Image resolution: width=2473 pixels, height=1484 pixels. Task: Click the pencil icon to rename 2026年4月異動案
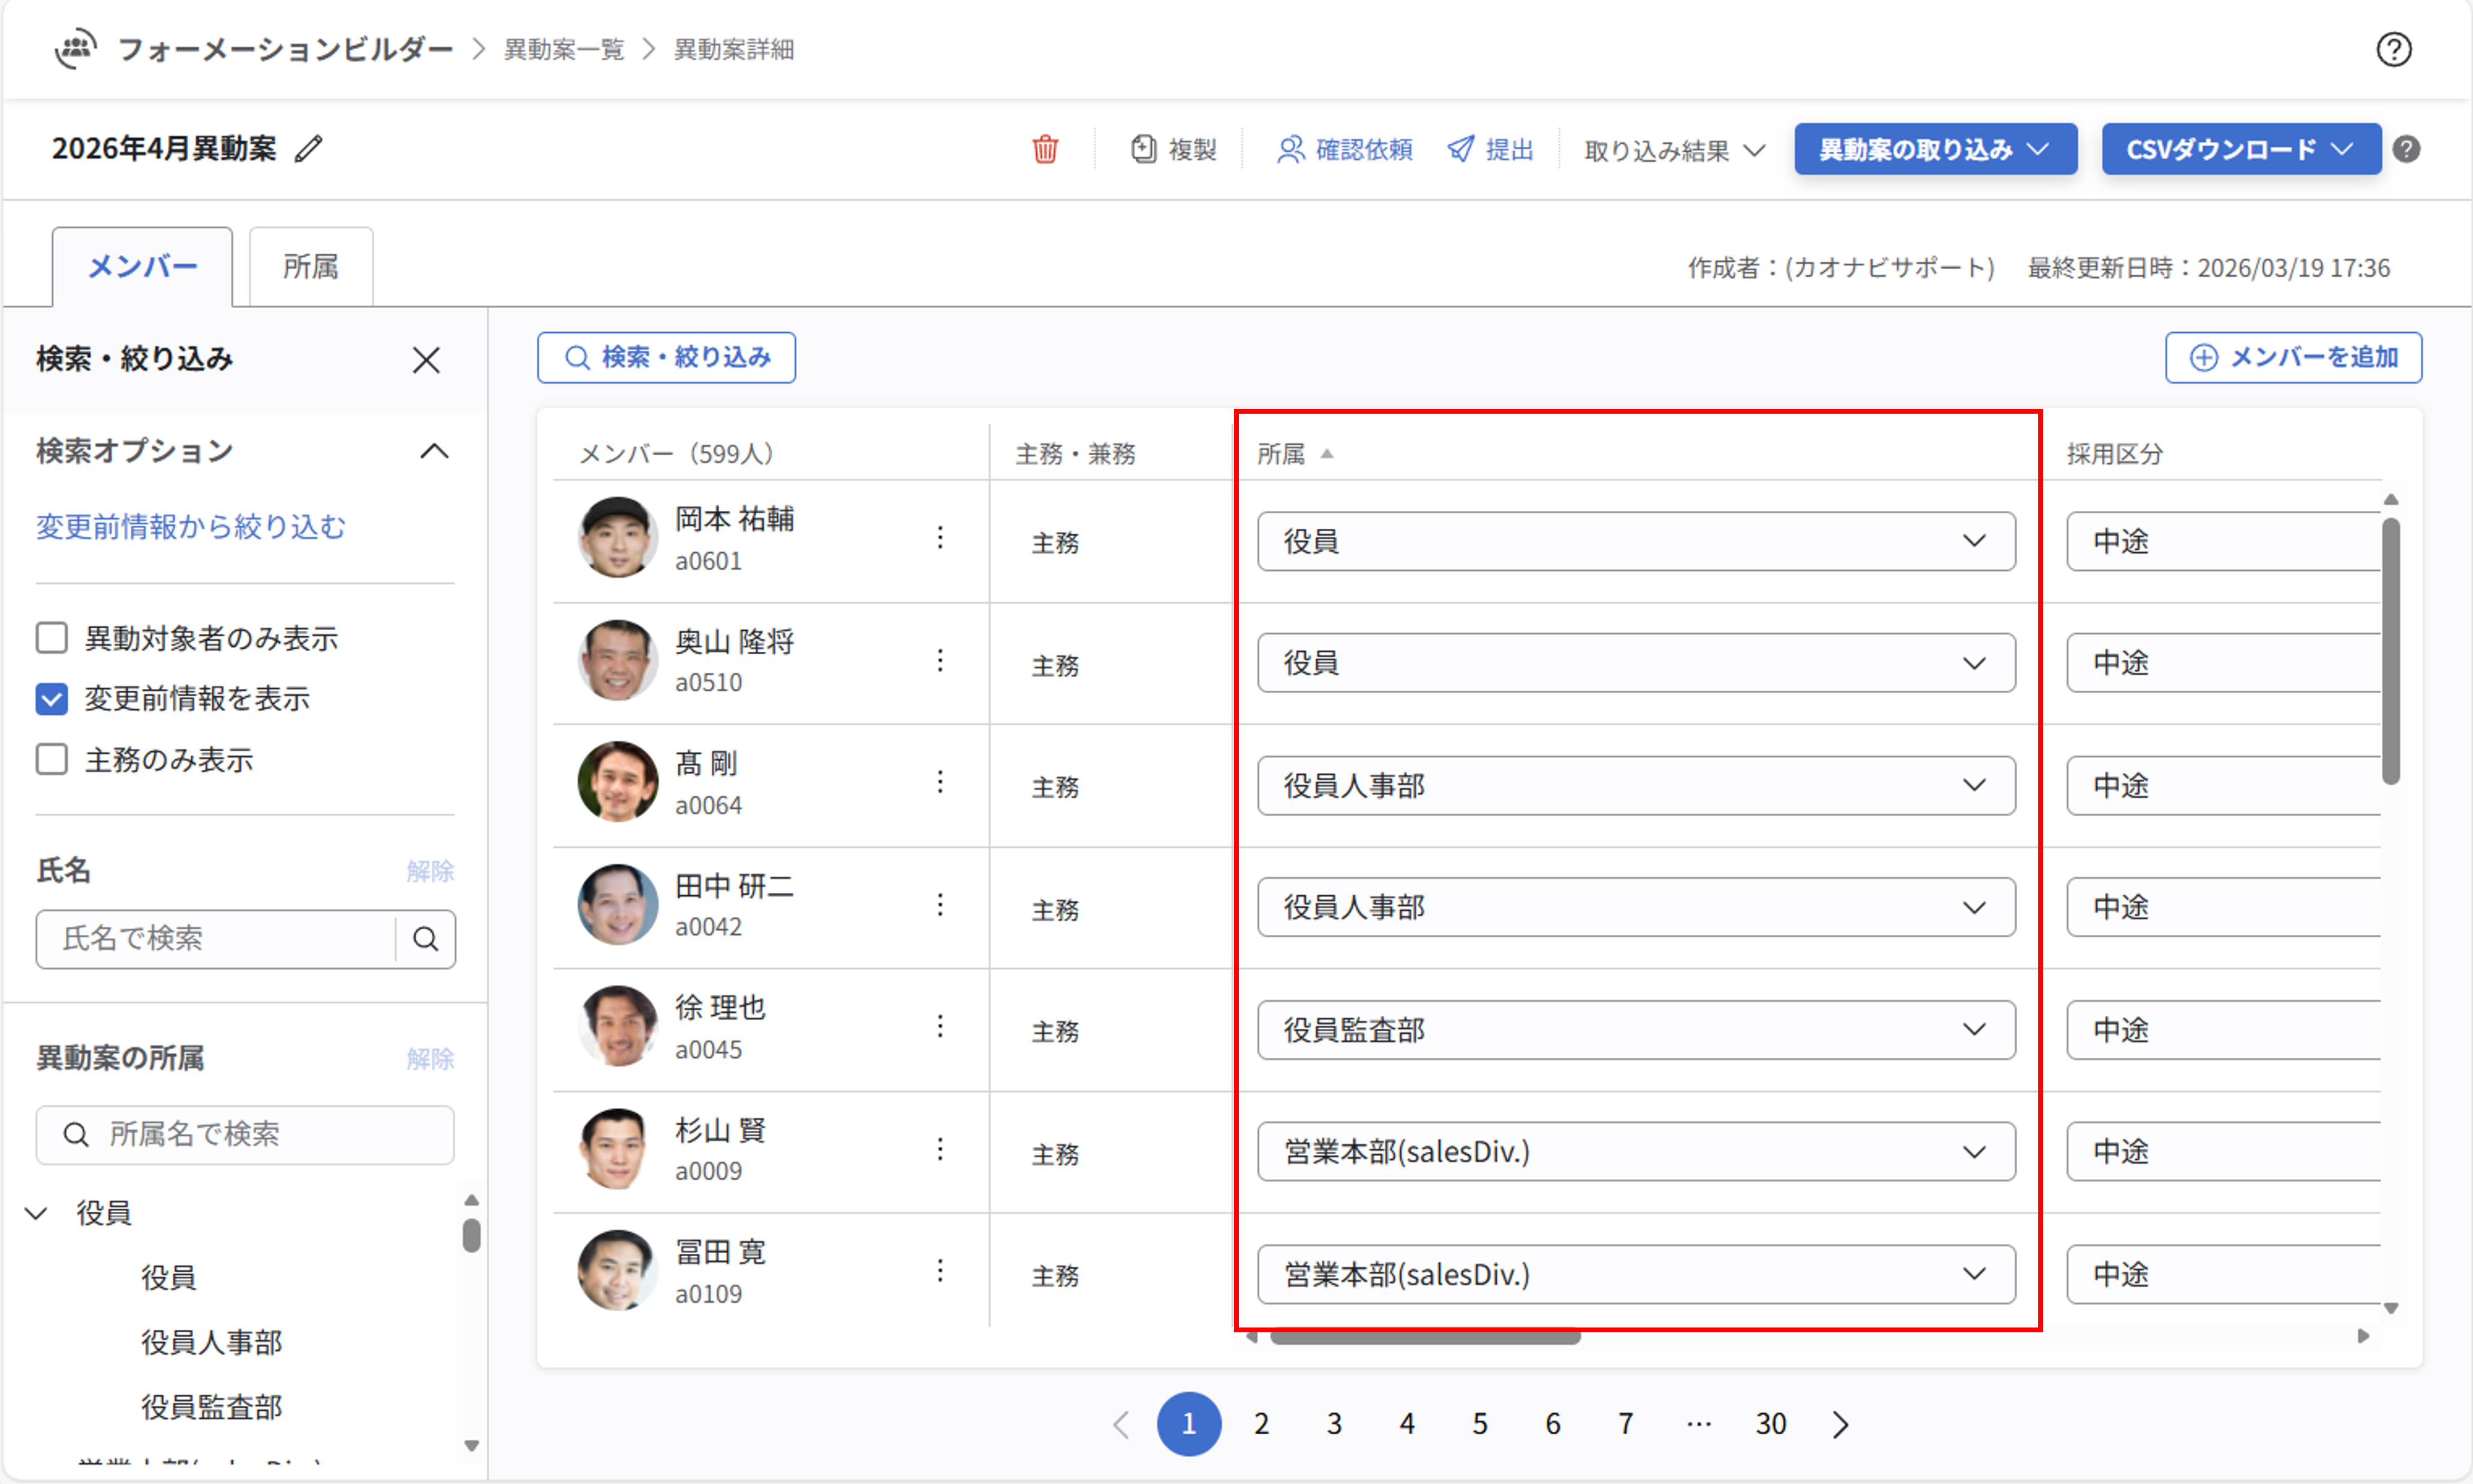[x=309, y=149]
